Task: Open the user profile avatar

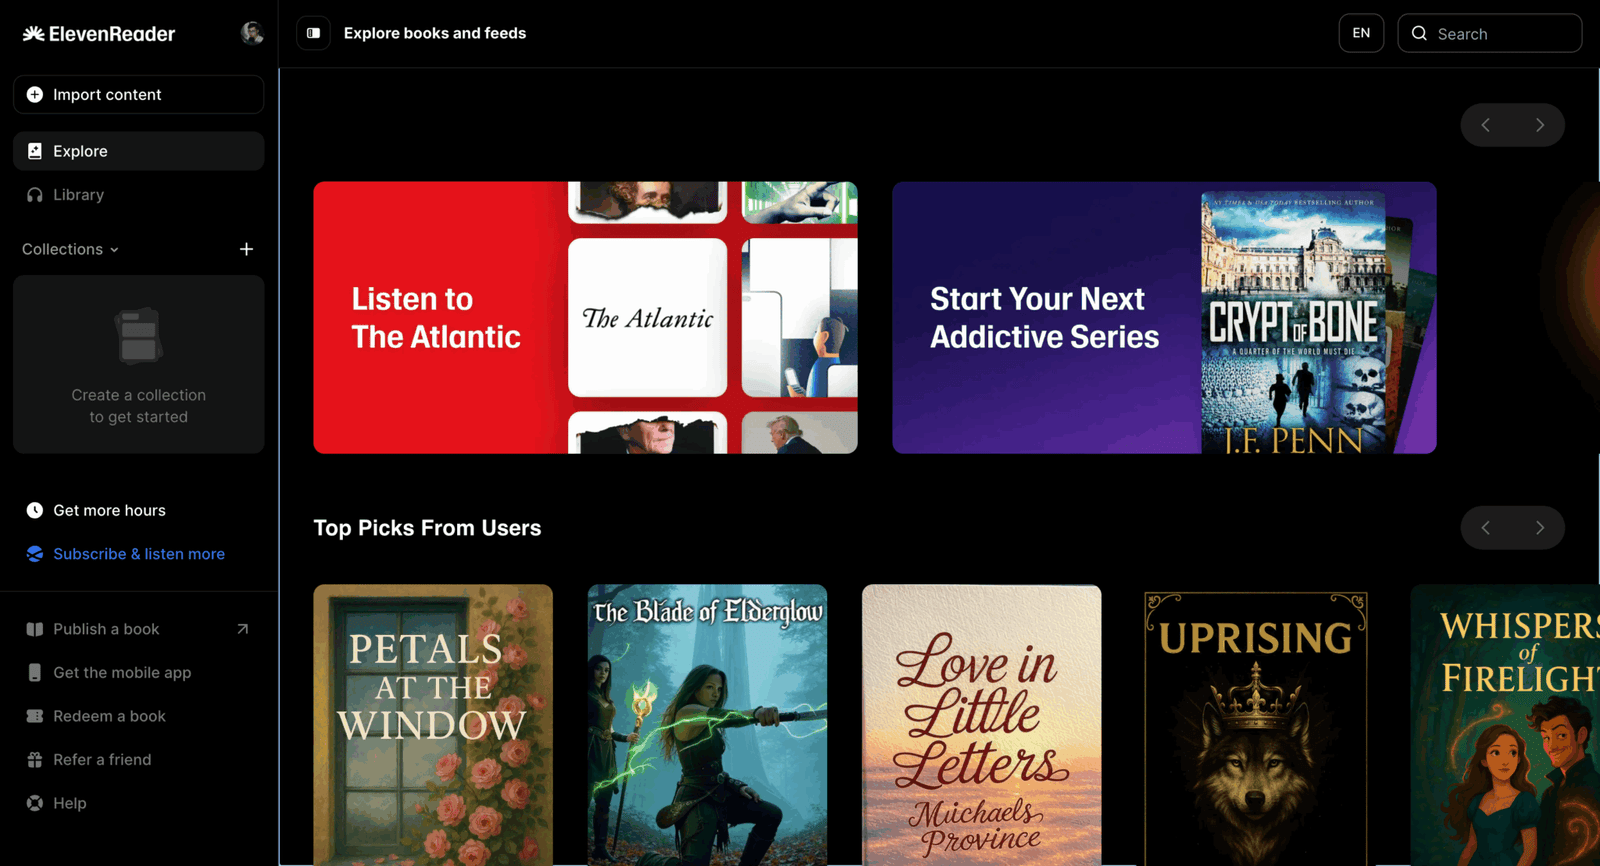Action: [x=252, y=33]
